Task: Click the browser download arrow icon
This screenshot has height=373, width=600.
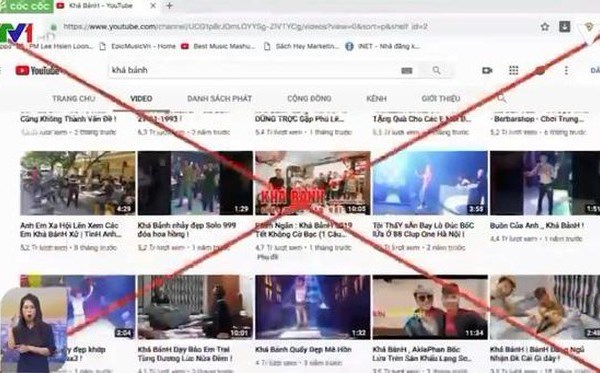Action: click(565, 26)
